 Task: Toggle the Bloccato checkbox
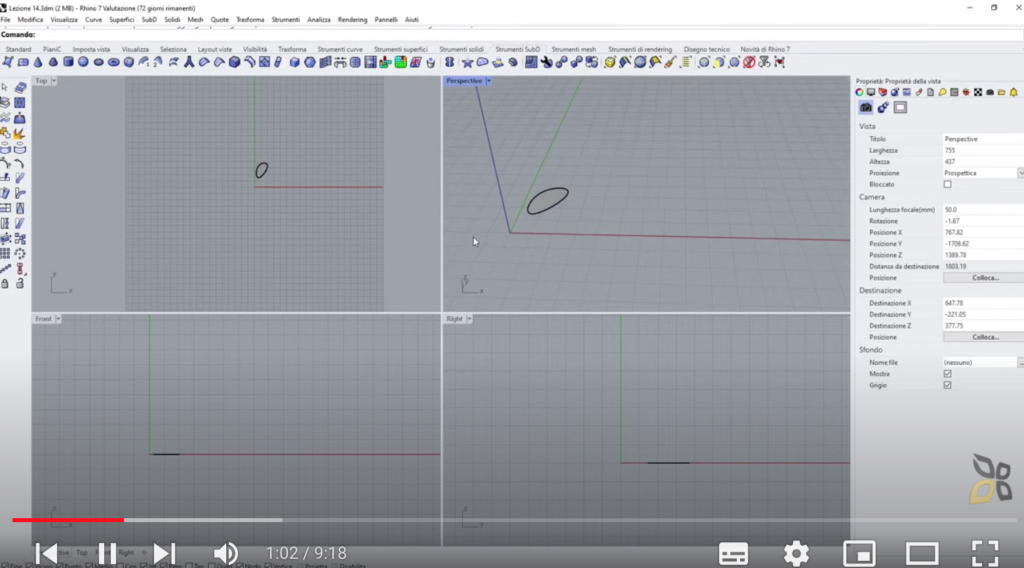[x=948, y=185]
